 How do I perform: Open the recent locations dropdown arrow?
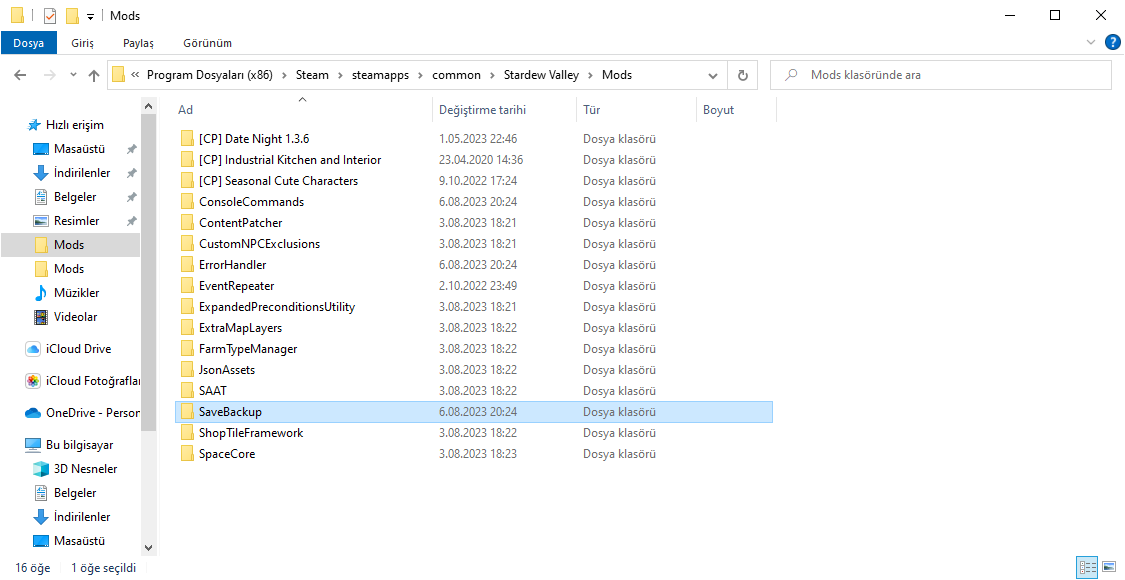[x=73, y=75]
